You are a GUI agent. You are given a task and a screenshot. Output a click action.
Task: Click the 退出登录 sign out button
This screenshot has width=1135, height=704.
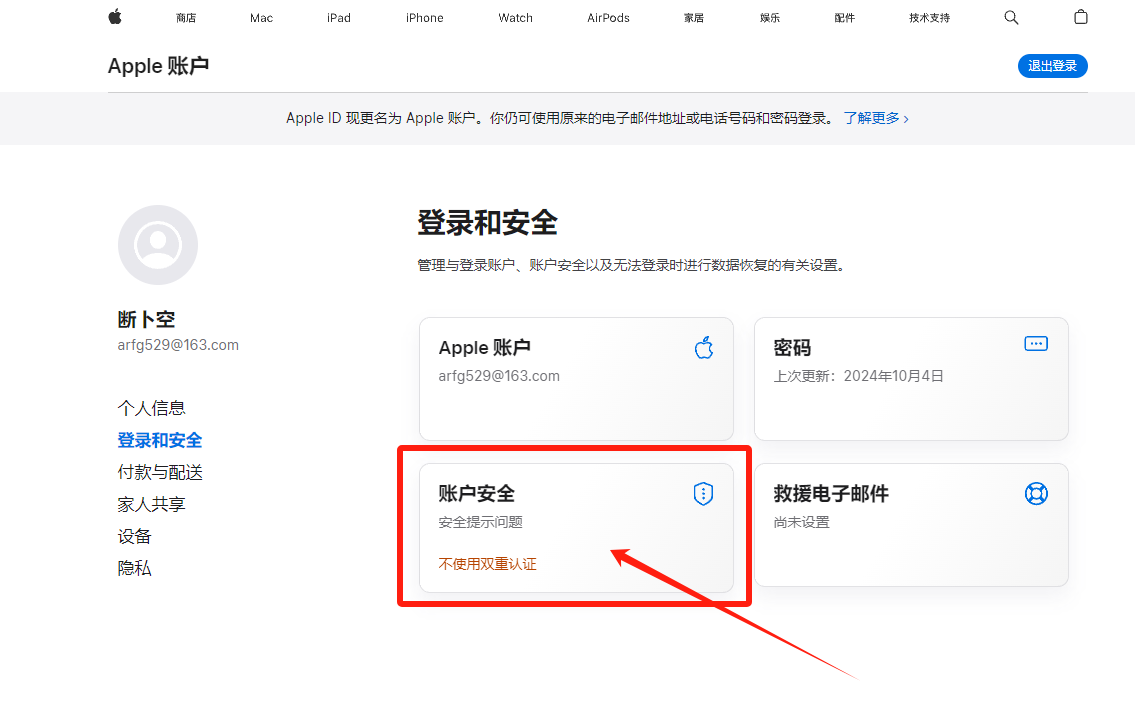pos(1052,66)
